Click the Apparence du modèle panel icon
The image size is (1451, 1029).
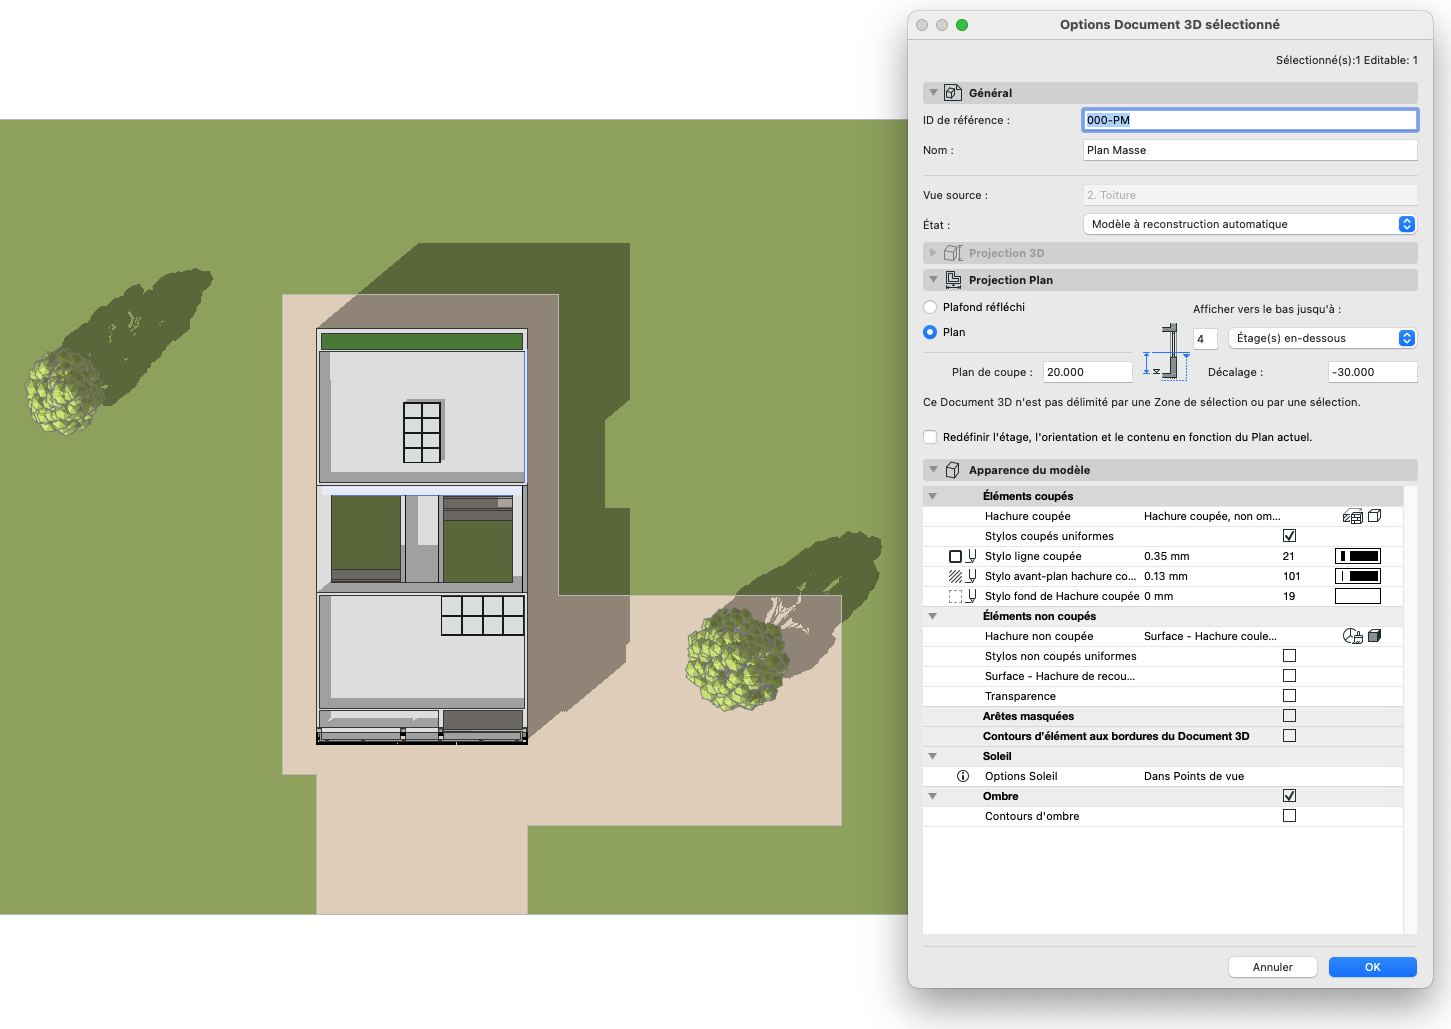point(953,470)
